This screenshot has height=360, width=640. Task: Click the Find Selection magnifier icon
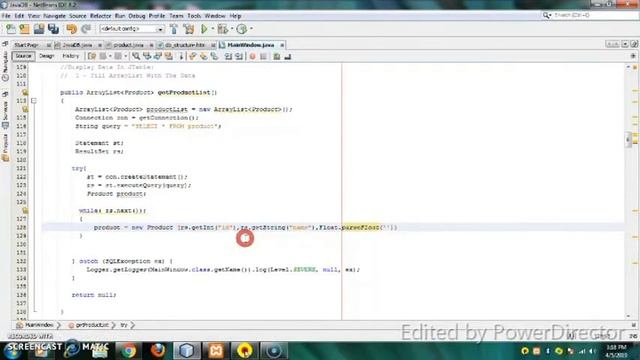(136, 56)
